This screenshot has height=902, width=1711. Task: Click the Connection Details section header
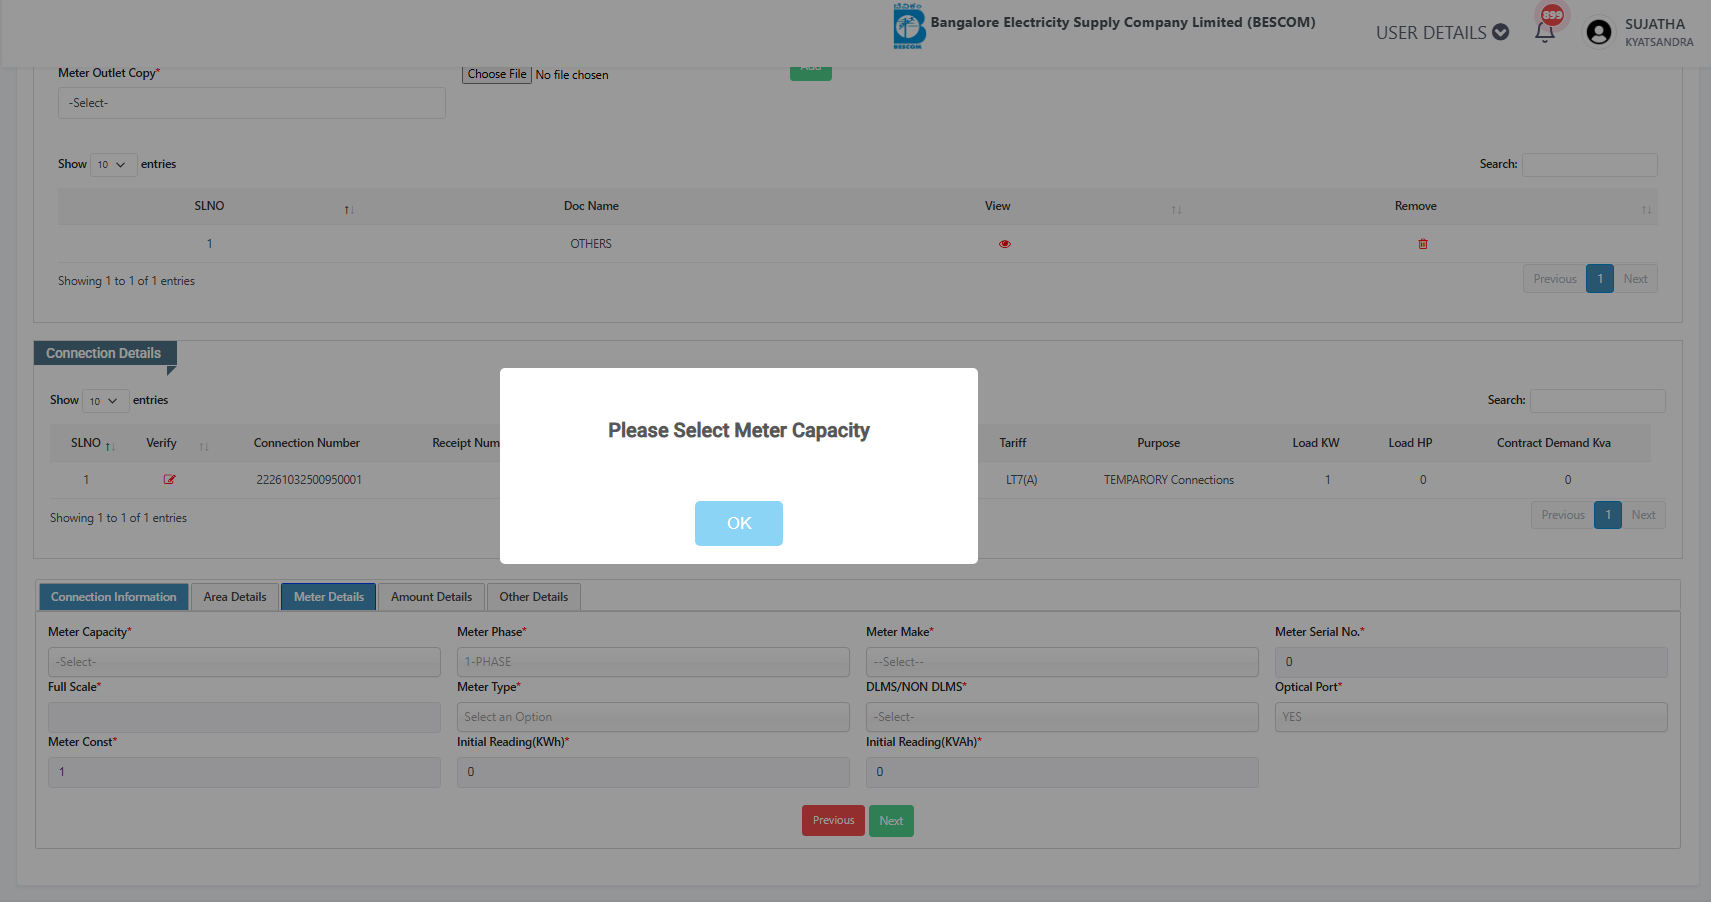(105, 353)
